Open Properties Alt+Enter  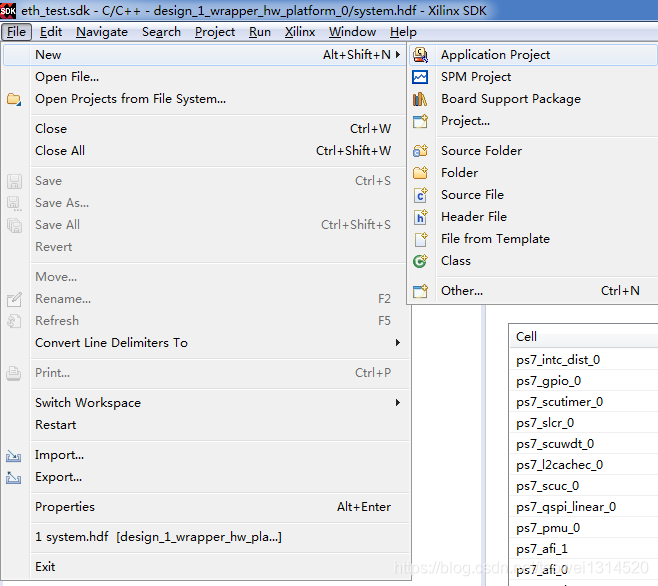pos(206,507)
